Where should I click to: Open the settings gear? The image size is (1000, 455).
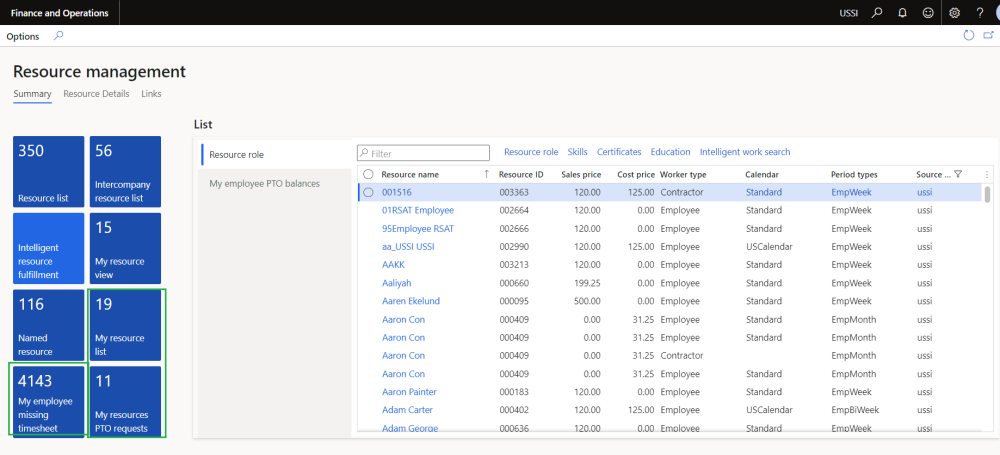(x=954, y=13)
